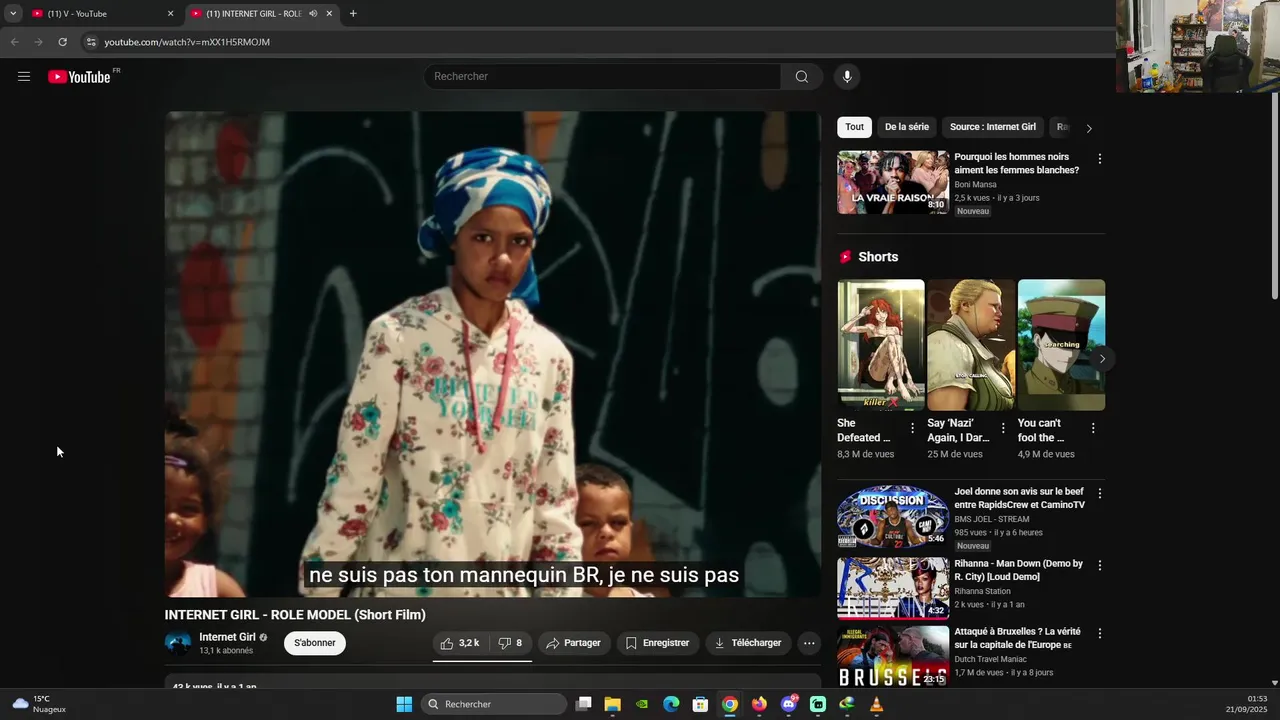Like the video with thumbs-up 3,2 k
Viewport: 1280px width, 720px height.
click(x=460, y=643)
